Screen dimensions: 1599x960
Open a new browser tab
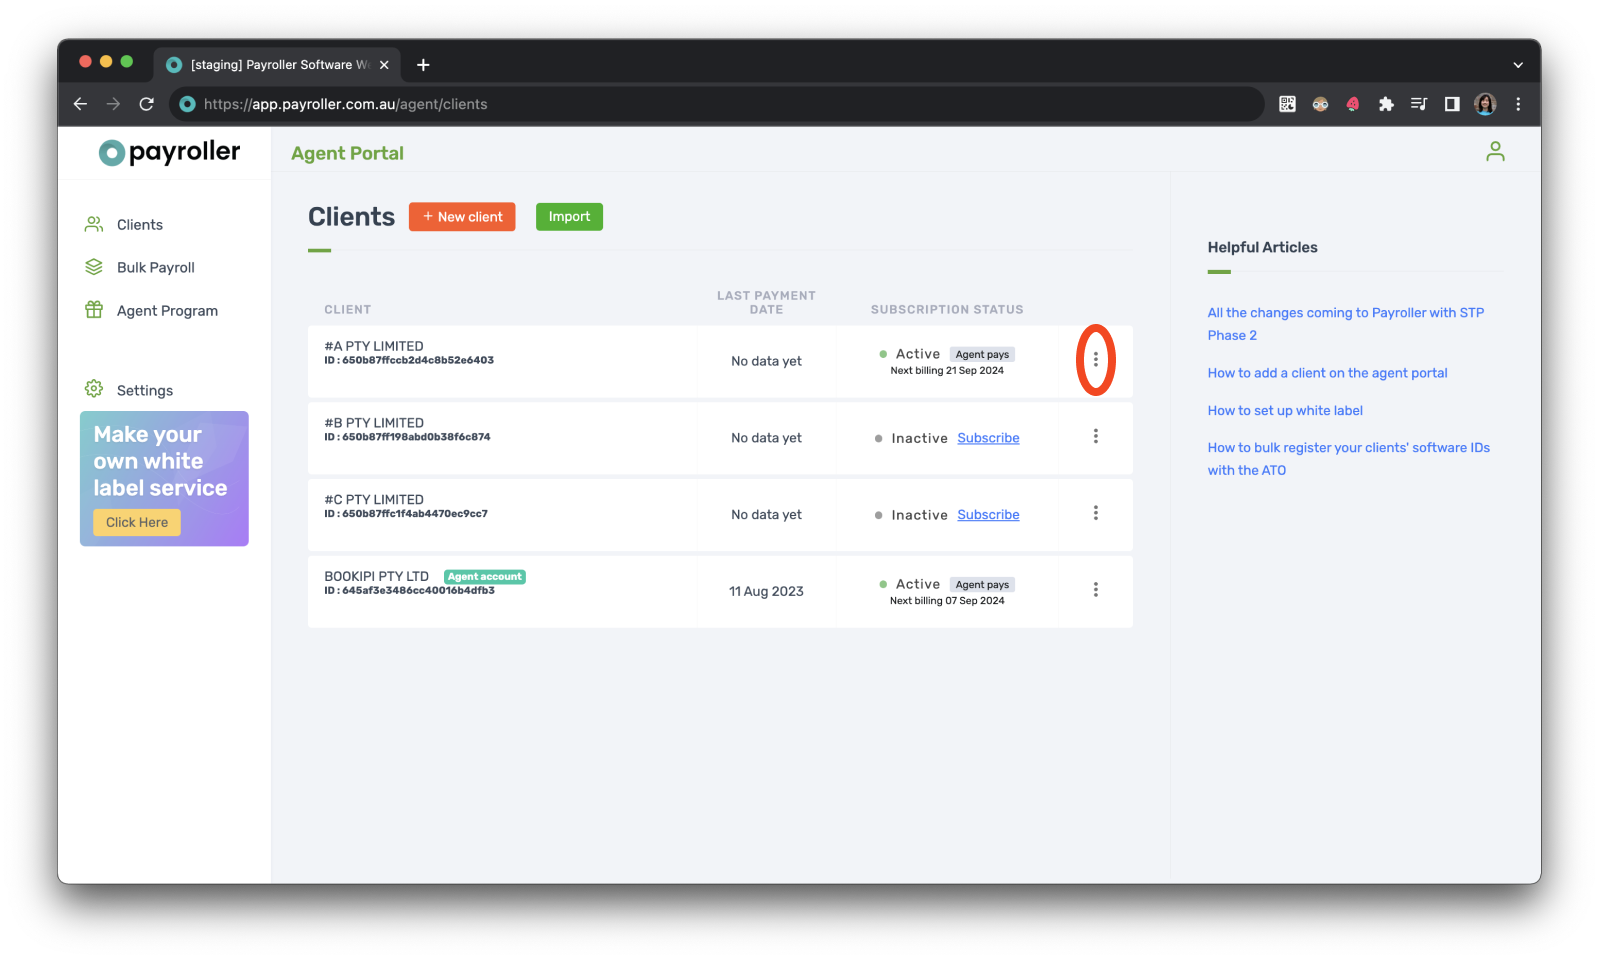click(423, 65)
